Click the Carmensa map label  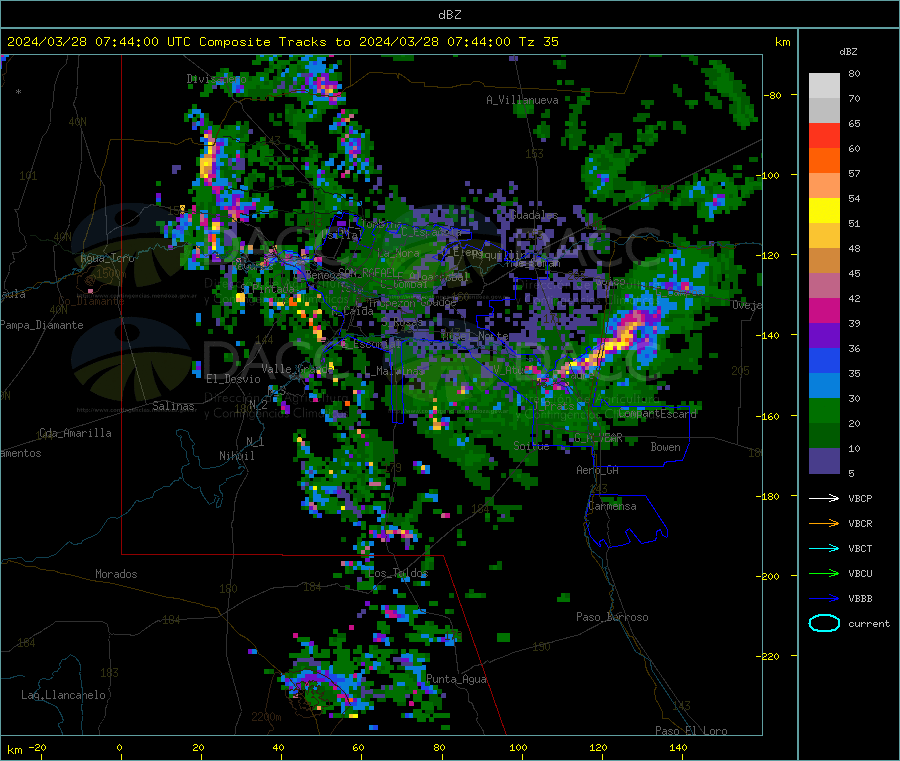tap(612, 507)
